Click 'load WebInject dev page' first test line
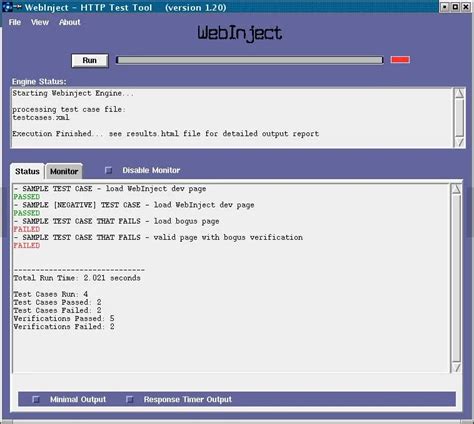Viewport: 474px width, 424px height. (110, 189)
